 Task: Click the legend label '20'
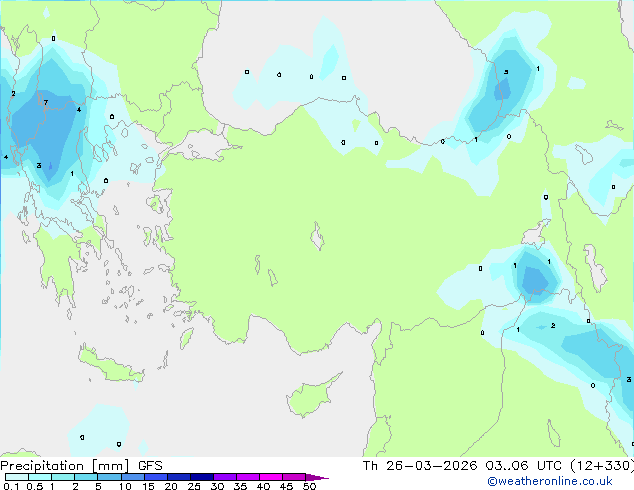(171, 486)
